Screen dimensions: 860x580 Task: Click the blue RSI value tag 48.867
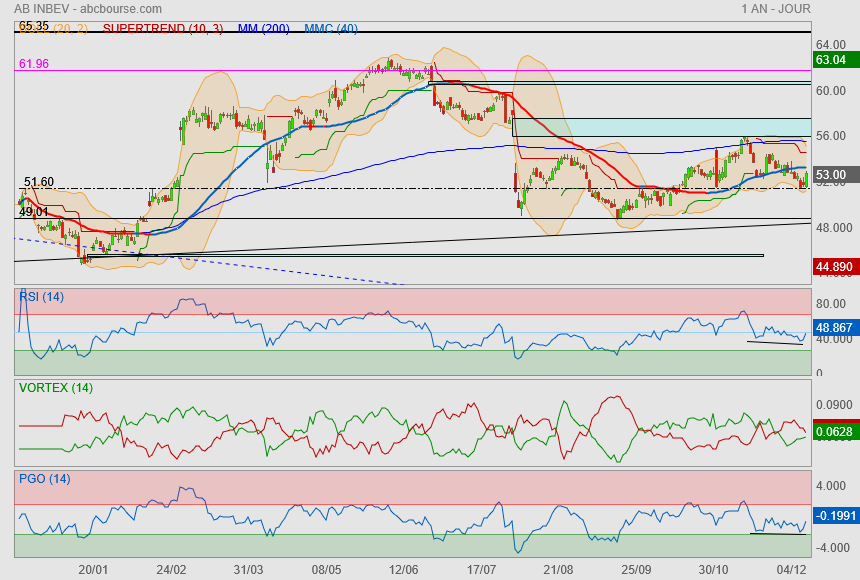[x=835, y=327]
